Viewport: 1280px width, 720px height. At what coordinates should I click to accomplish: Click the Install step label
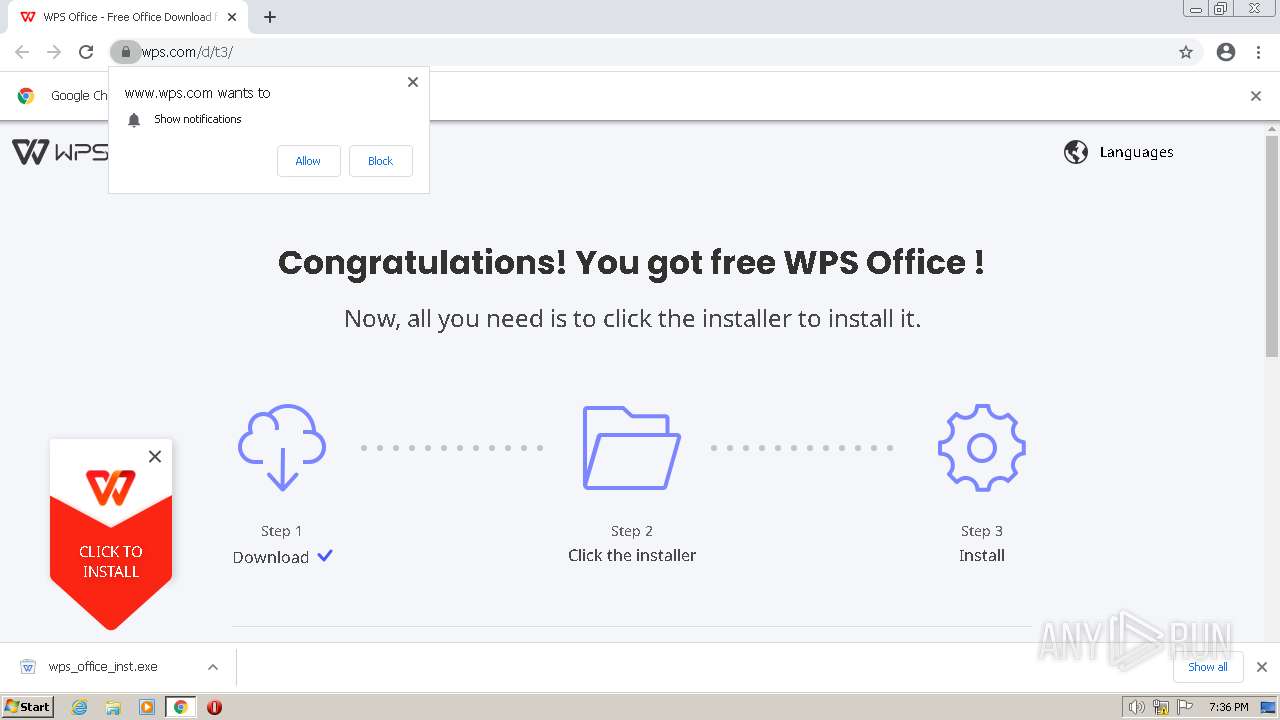pyautogui.click(x=982, y=556)
